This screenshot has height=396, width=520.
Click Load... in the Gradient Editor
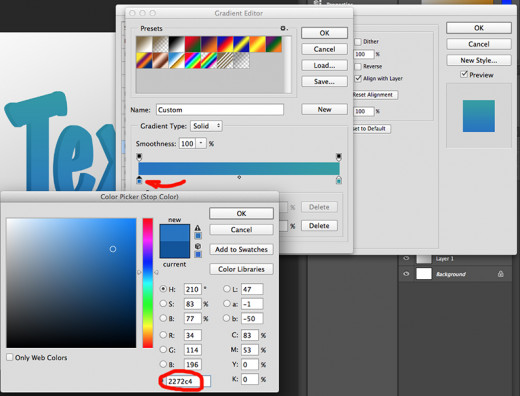point(324,65)
